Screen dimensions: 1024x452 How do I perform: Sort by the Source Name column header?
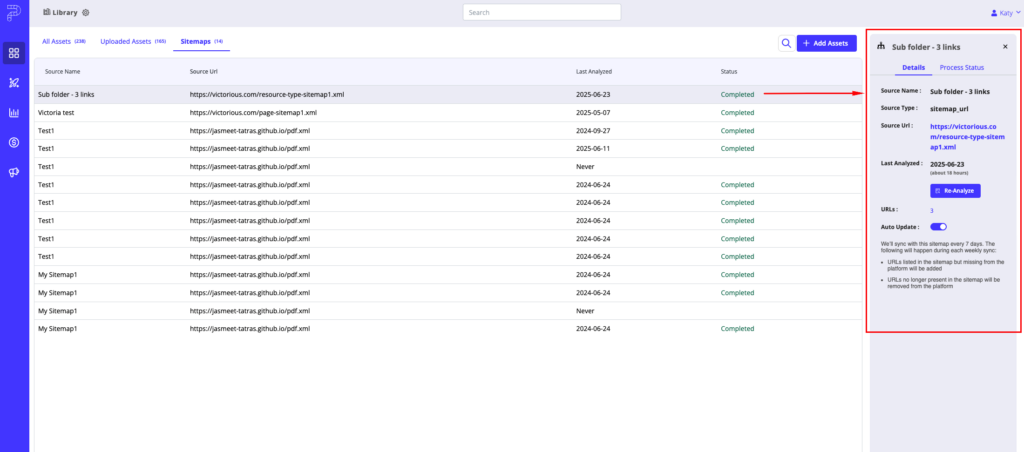pos(63,71)
